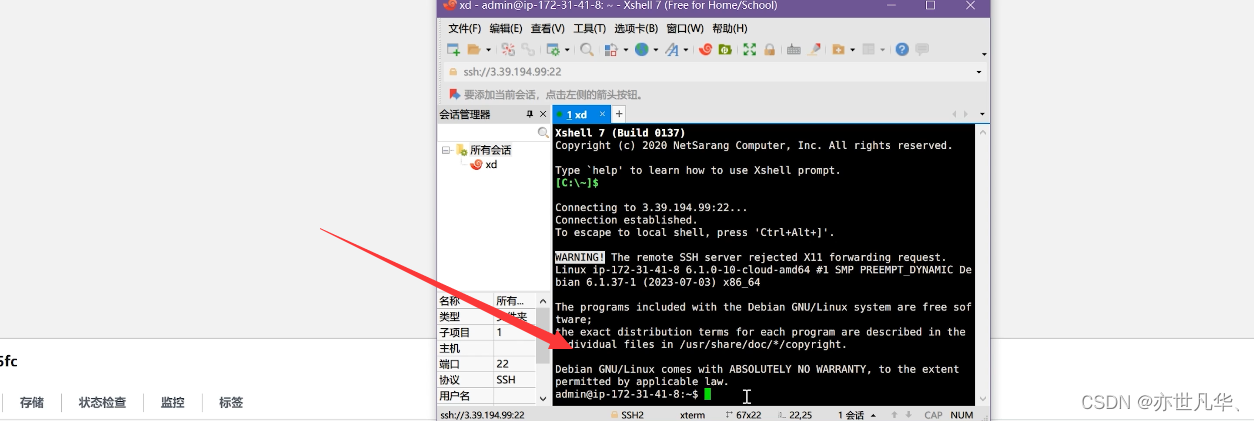Screen dimensions: 1254x421
Task: Click the font 'A' icon
Action: pos(672,49)
